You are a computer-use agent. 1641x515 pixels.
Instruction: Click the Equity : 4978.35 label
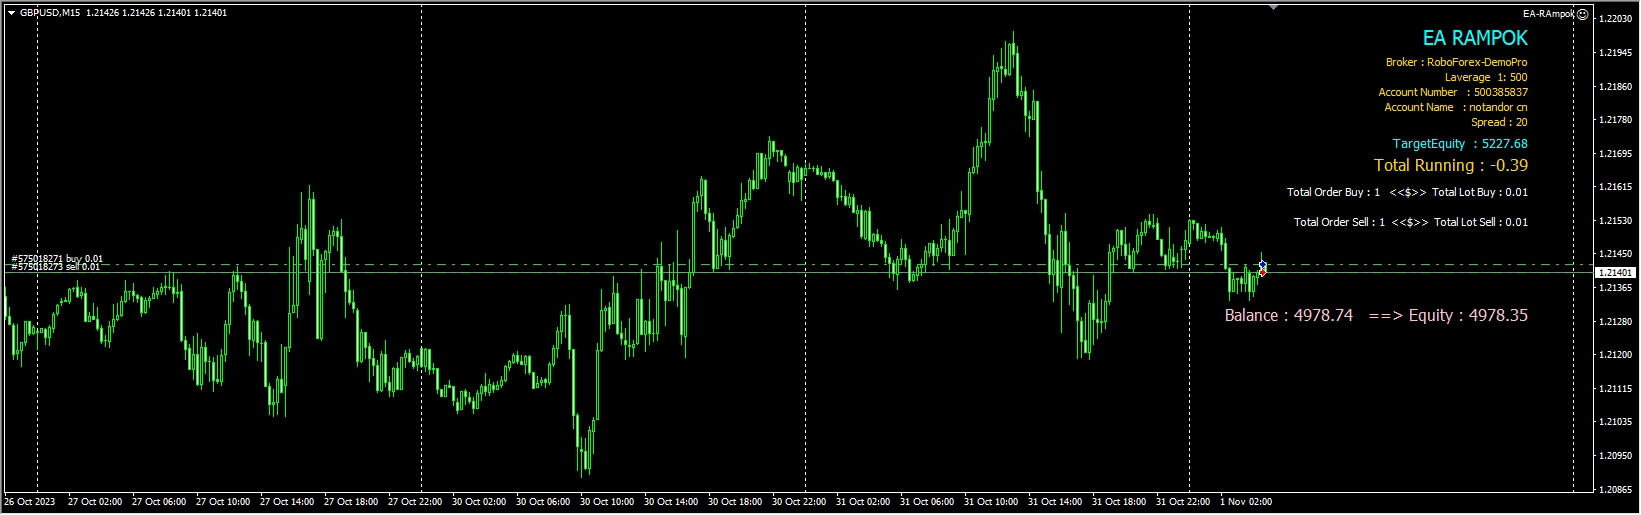click(1468, 316)
